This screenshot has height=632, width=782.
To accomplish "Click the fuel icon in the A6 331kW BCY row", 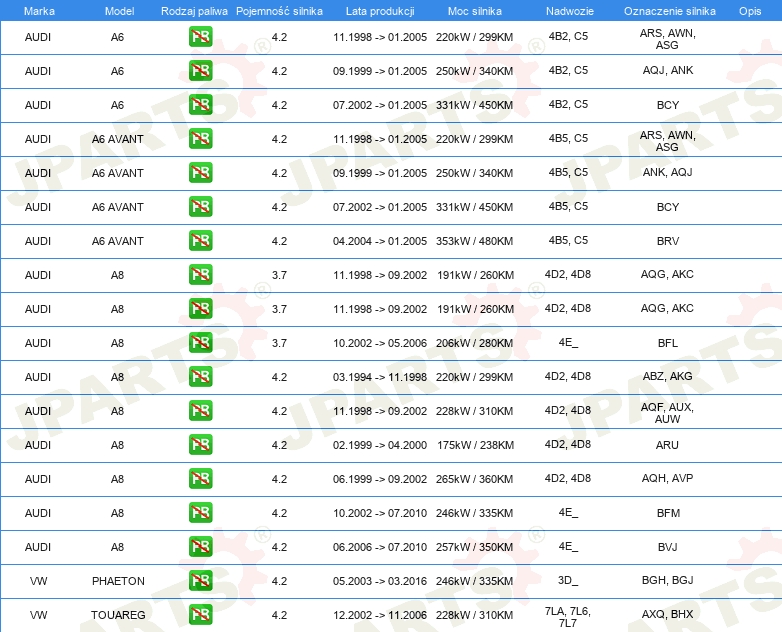I will click(200, 105).
